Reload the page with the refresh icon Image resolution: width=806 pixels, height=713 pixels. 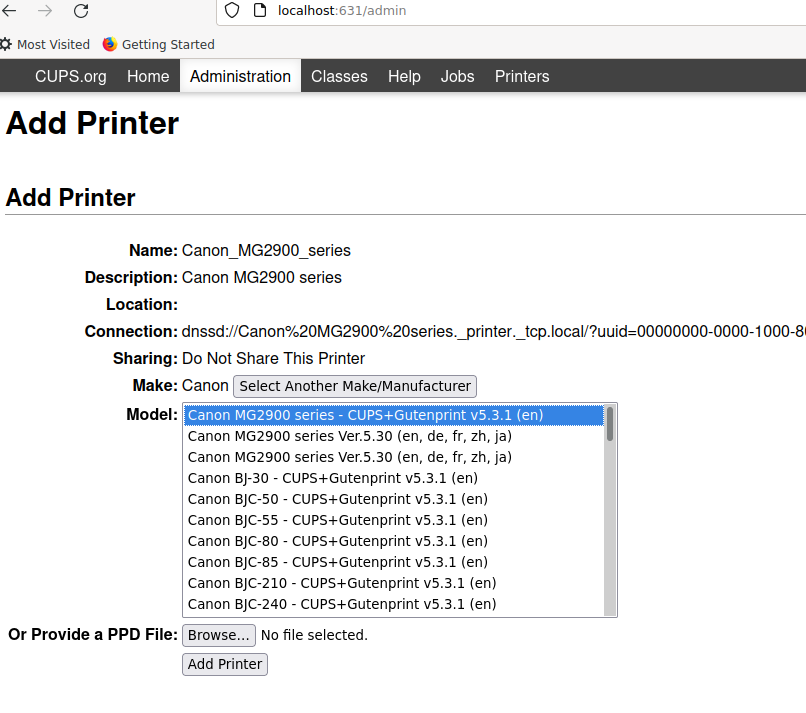click(x=81, y=10)
